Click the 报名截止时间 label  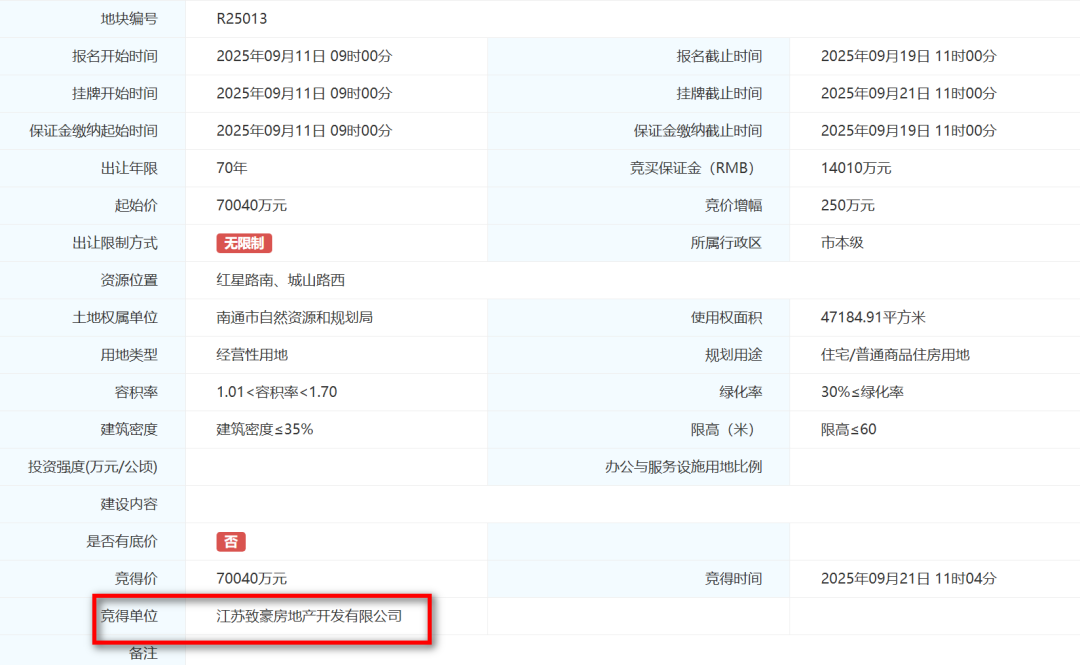719,56
